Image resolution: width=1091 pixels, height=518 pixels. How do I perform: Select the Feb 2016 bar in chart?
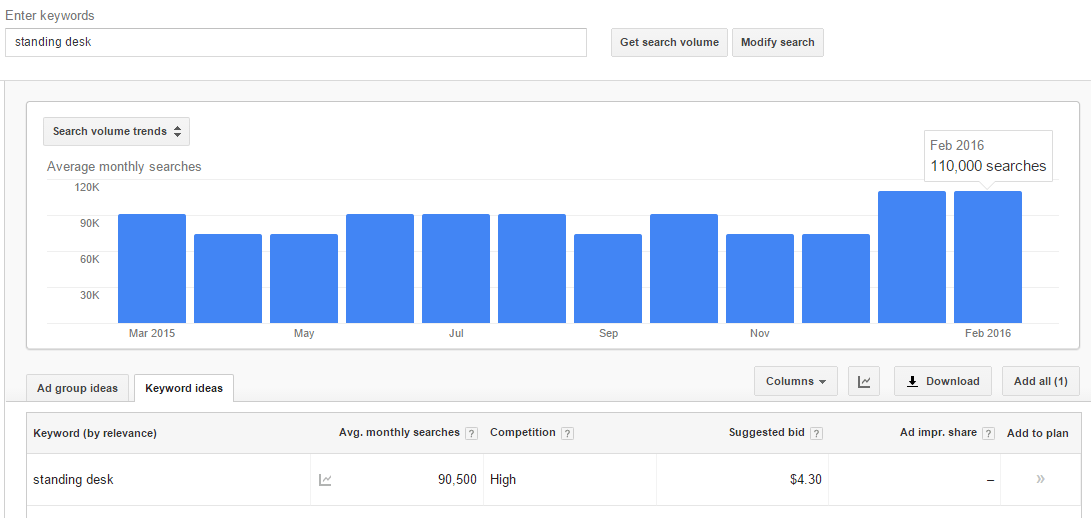pyautogui.click(x=987, y=257)
